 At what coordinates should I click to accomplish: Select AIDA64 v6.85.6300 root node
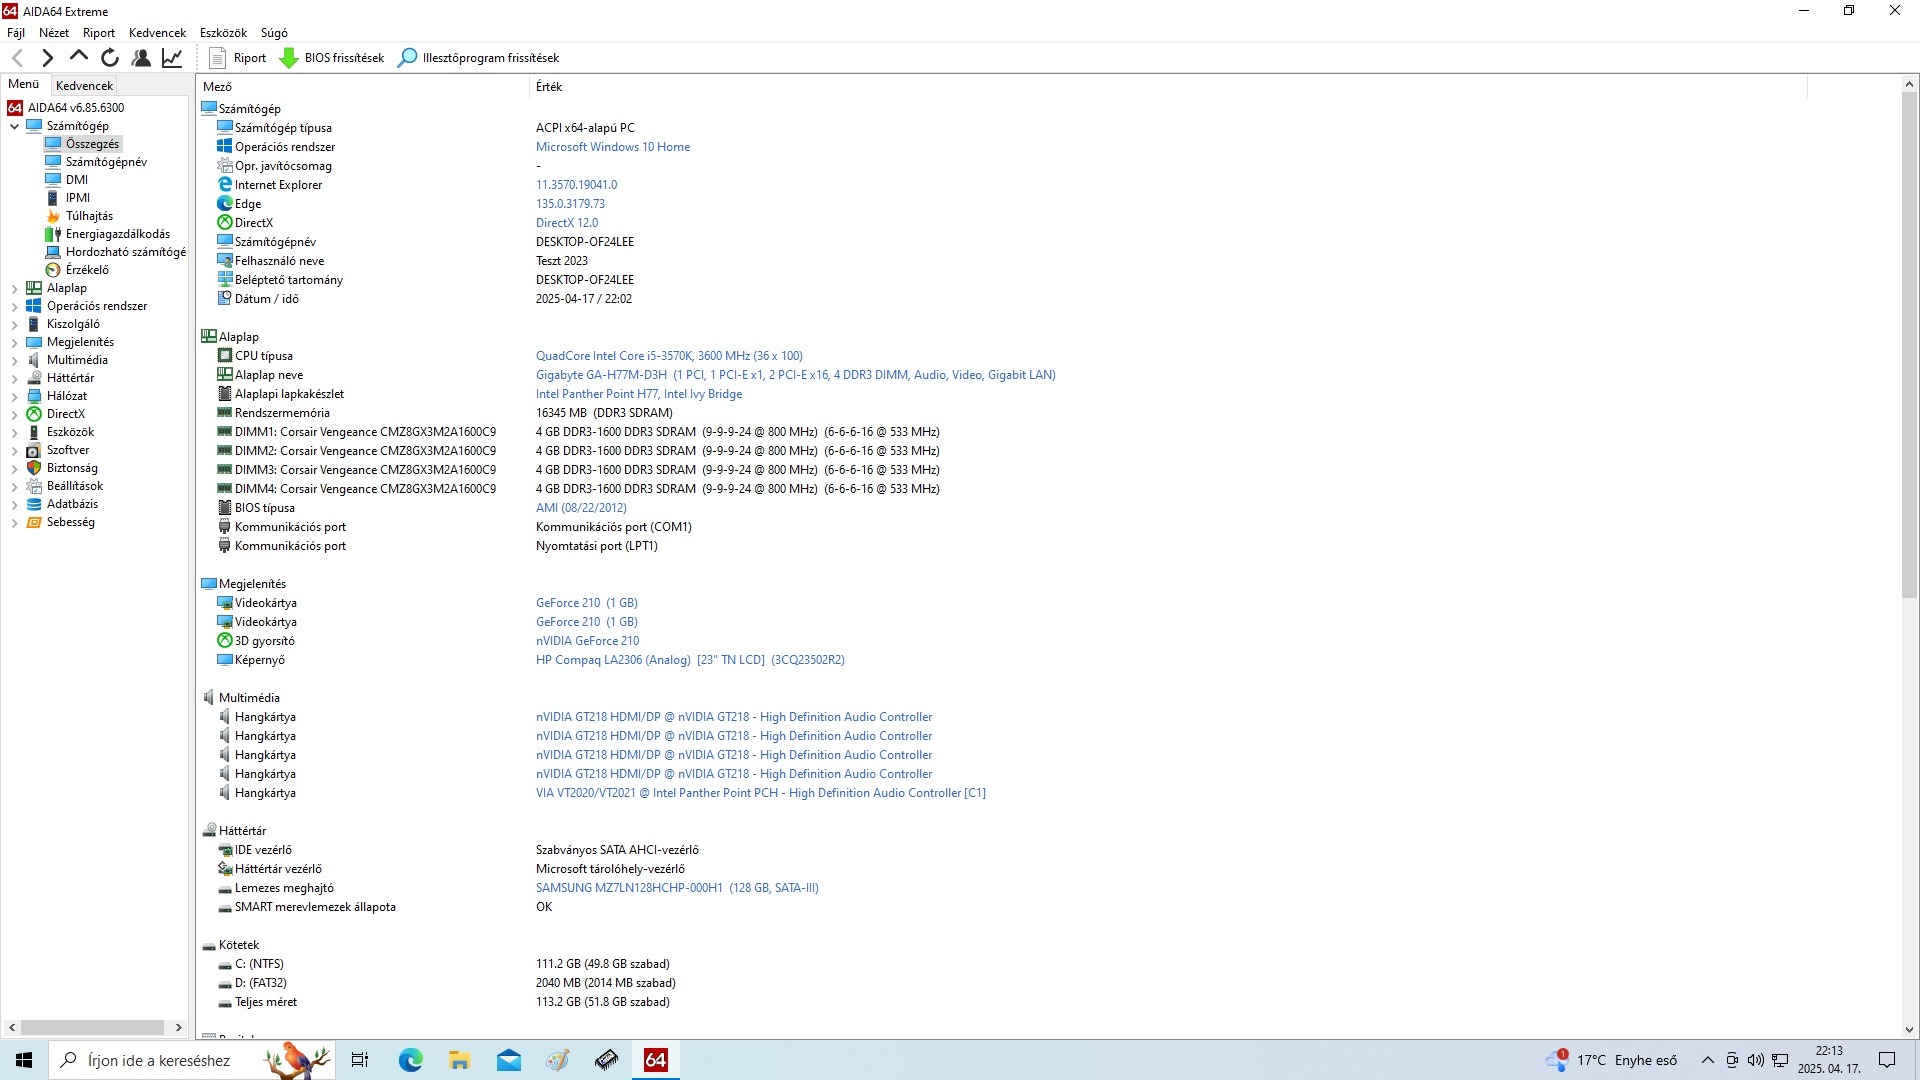[76, 108]
